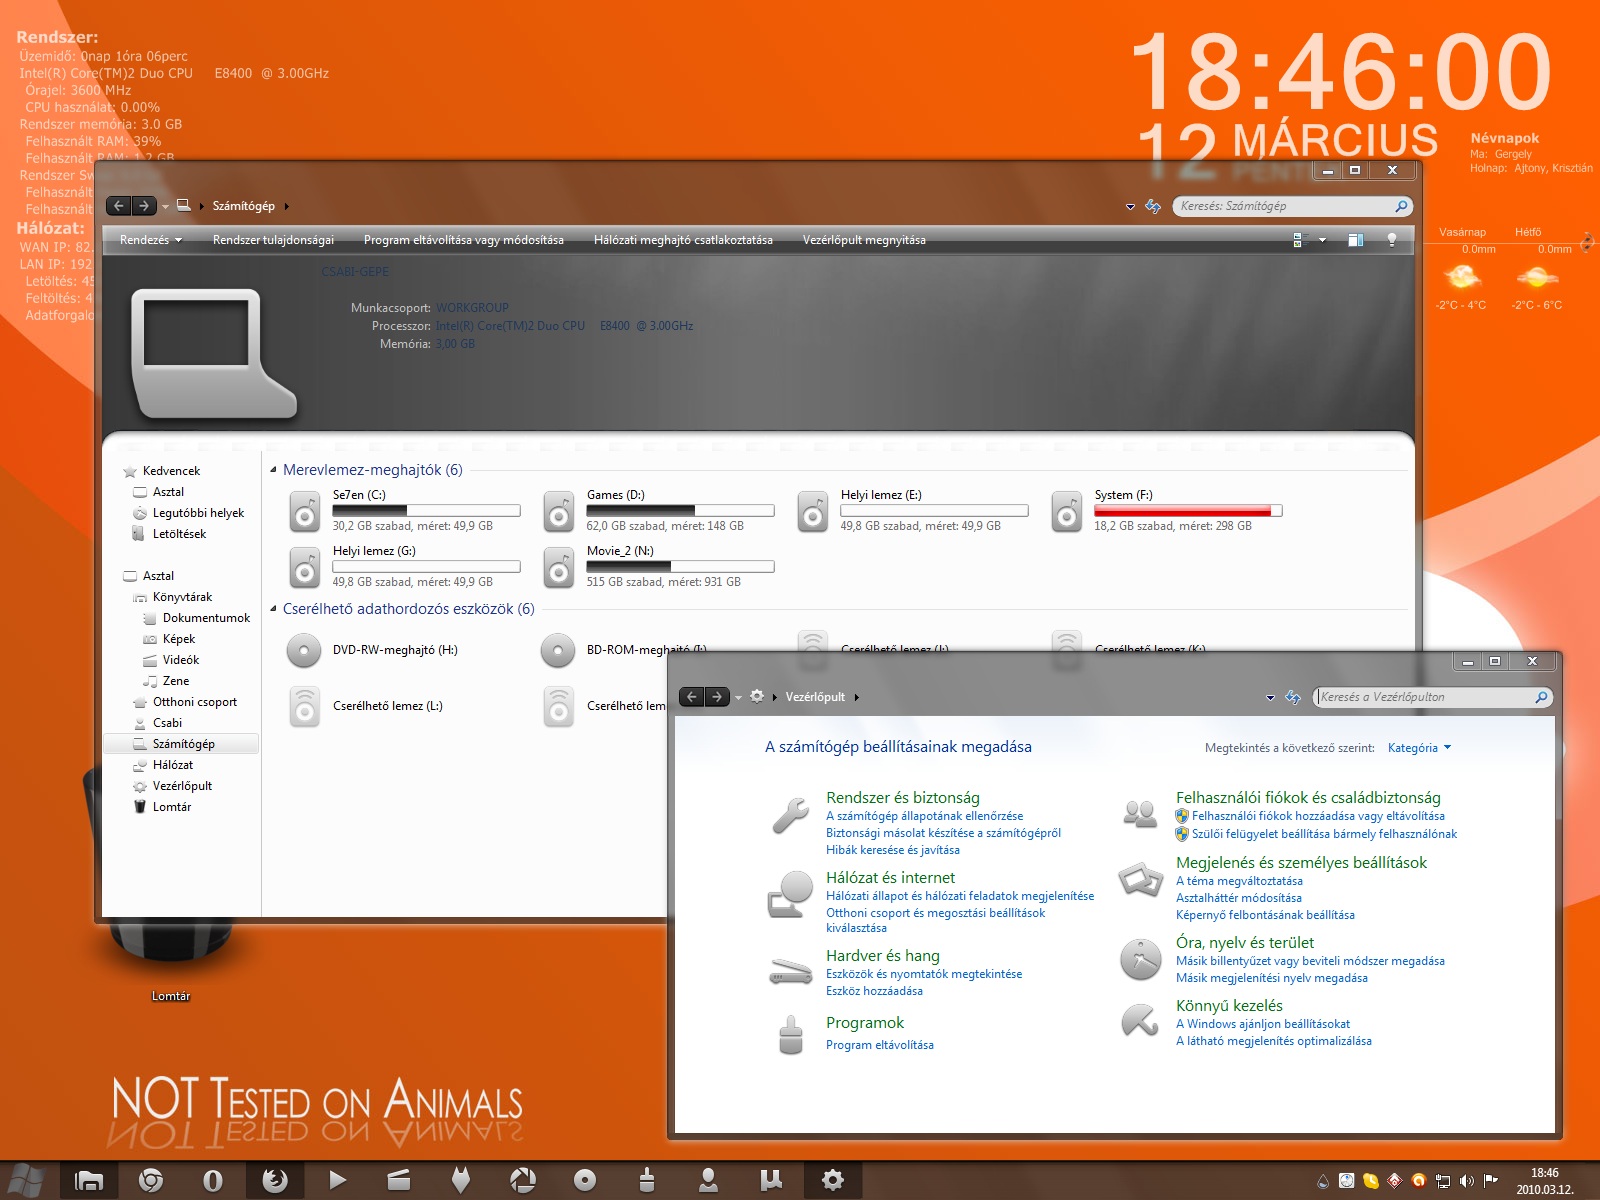Launch Chrome from the taskbar
The height and width of the screenshot is (1200, 1600).
(151, 1181)
